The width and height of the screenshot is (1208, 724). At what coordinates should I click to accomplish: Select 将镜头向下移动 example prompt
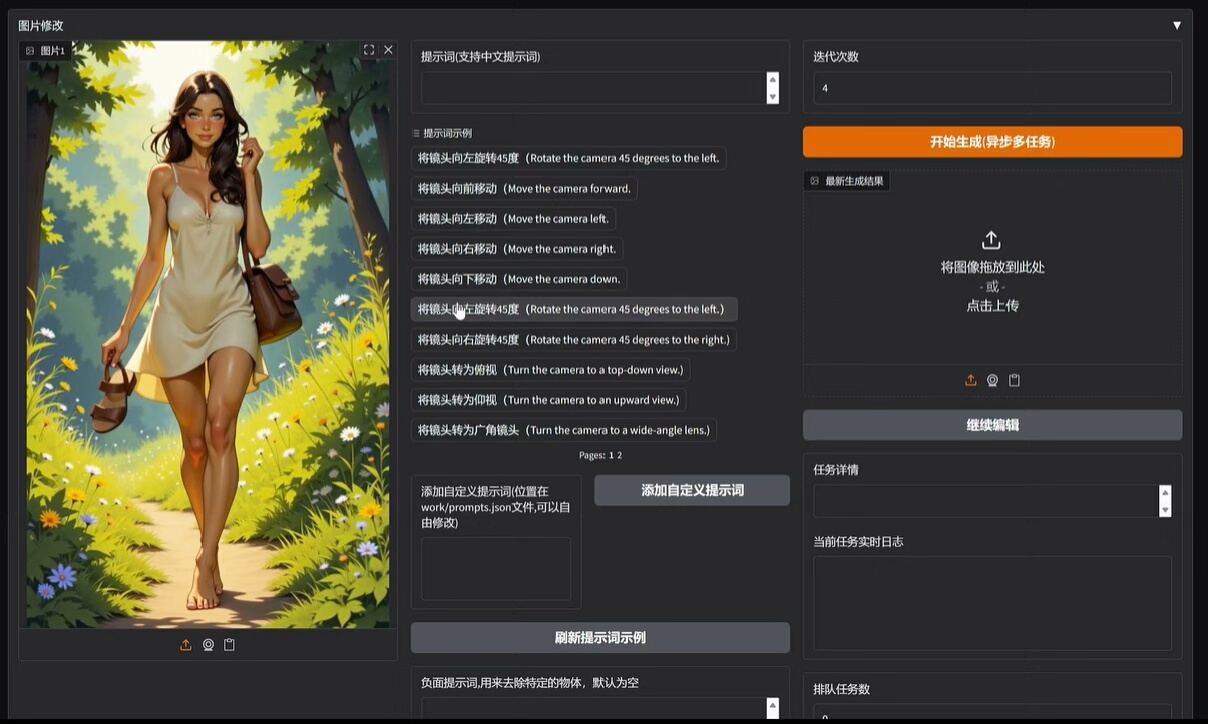click(519, 279)
